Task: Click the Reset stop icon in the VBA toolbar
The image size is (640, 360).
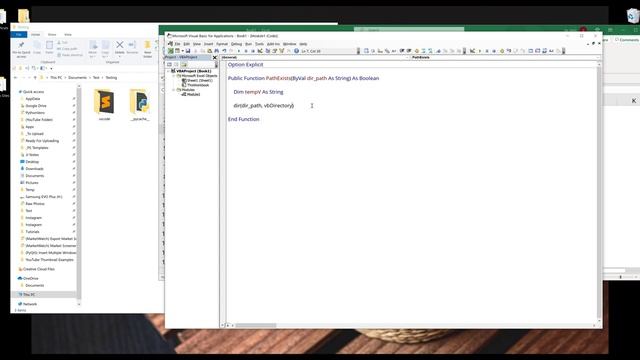Action: click(x=253, y=51)
